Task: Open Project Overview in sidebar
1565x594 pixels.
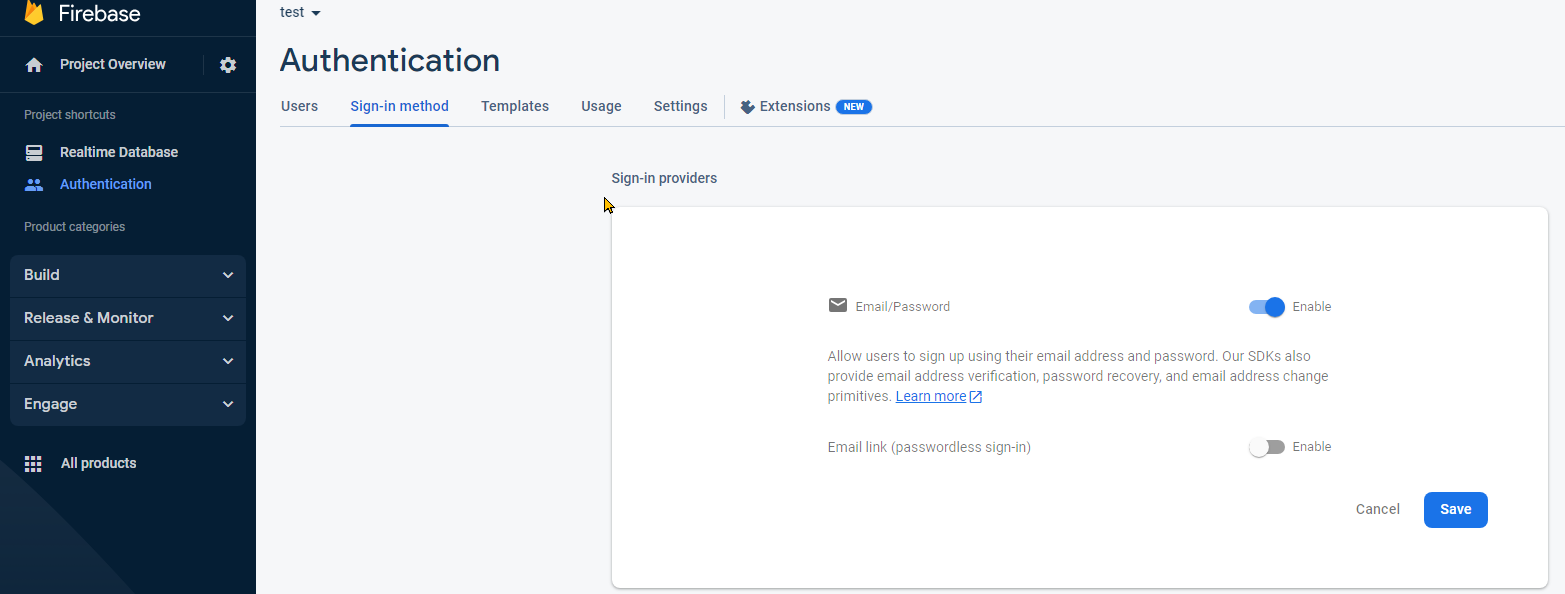Action: (113, 65)
